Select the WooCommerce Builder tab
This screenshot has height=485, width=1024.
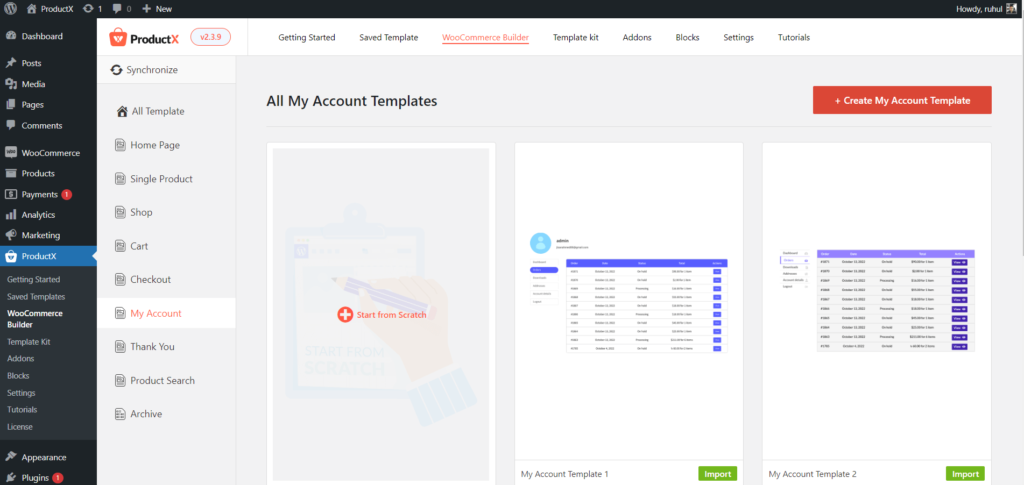pyautogui.click(x=485, y=37)
